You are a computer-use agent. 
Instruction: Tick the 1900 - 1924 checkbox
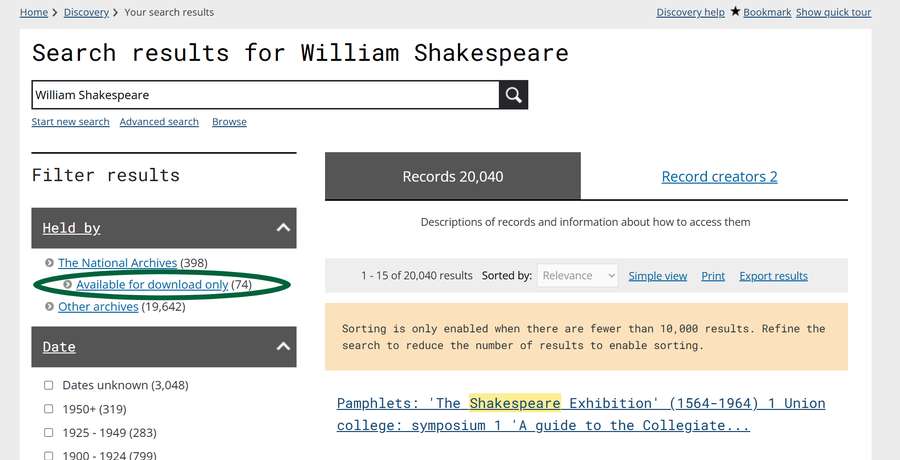(x=49, y=455)
